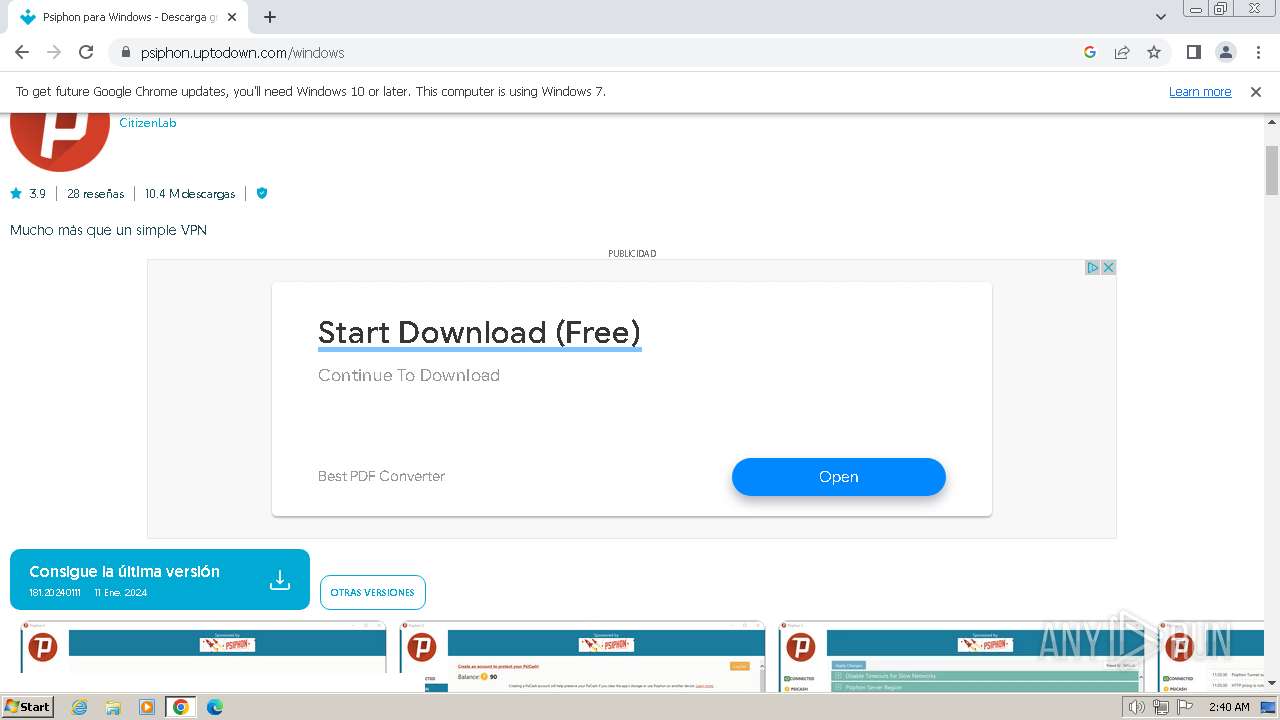Share this page icon
Image resolution: width=1280 pixels, height=720 pixels.
pos(1122,52)
